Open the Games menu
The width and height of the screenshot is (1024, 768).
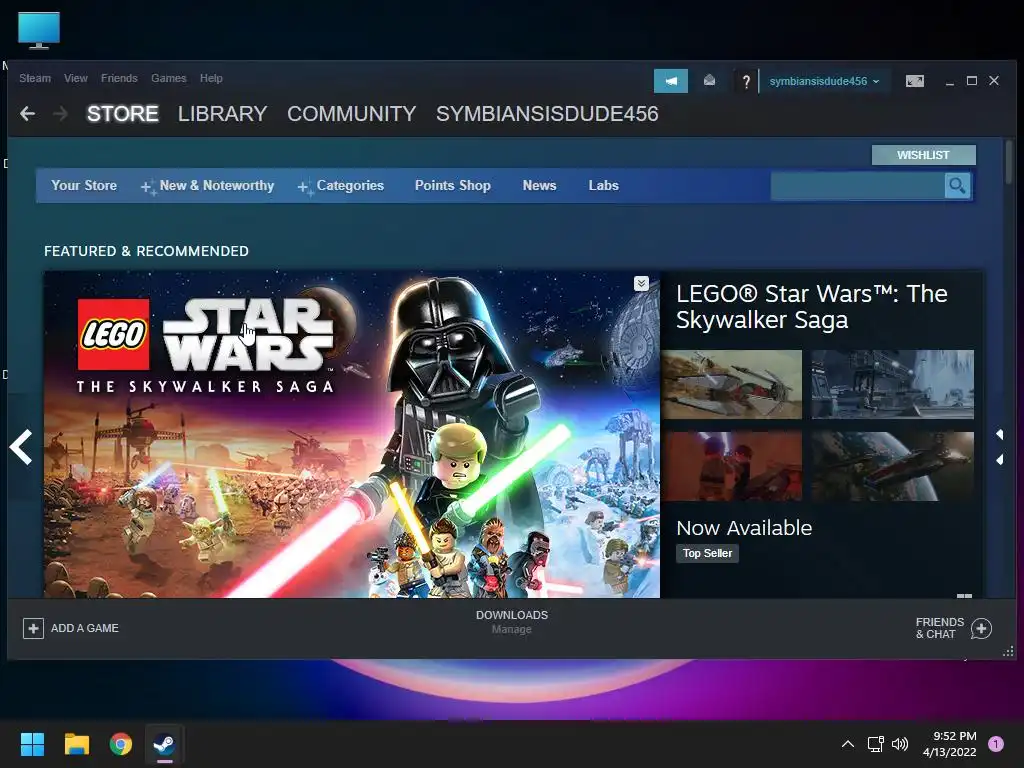pos(168,78)
